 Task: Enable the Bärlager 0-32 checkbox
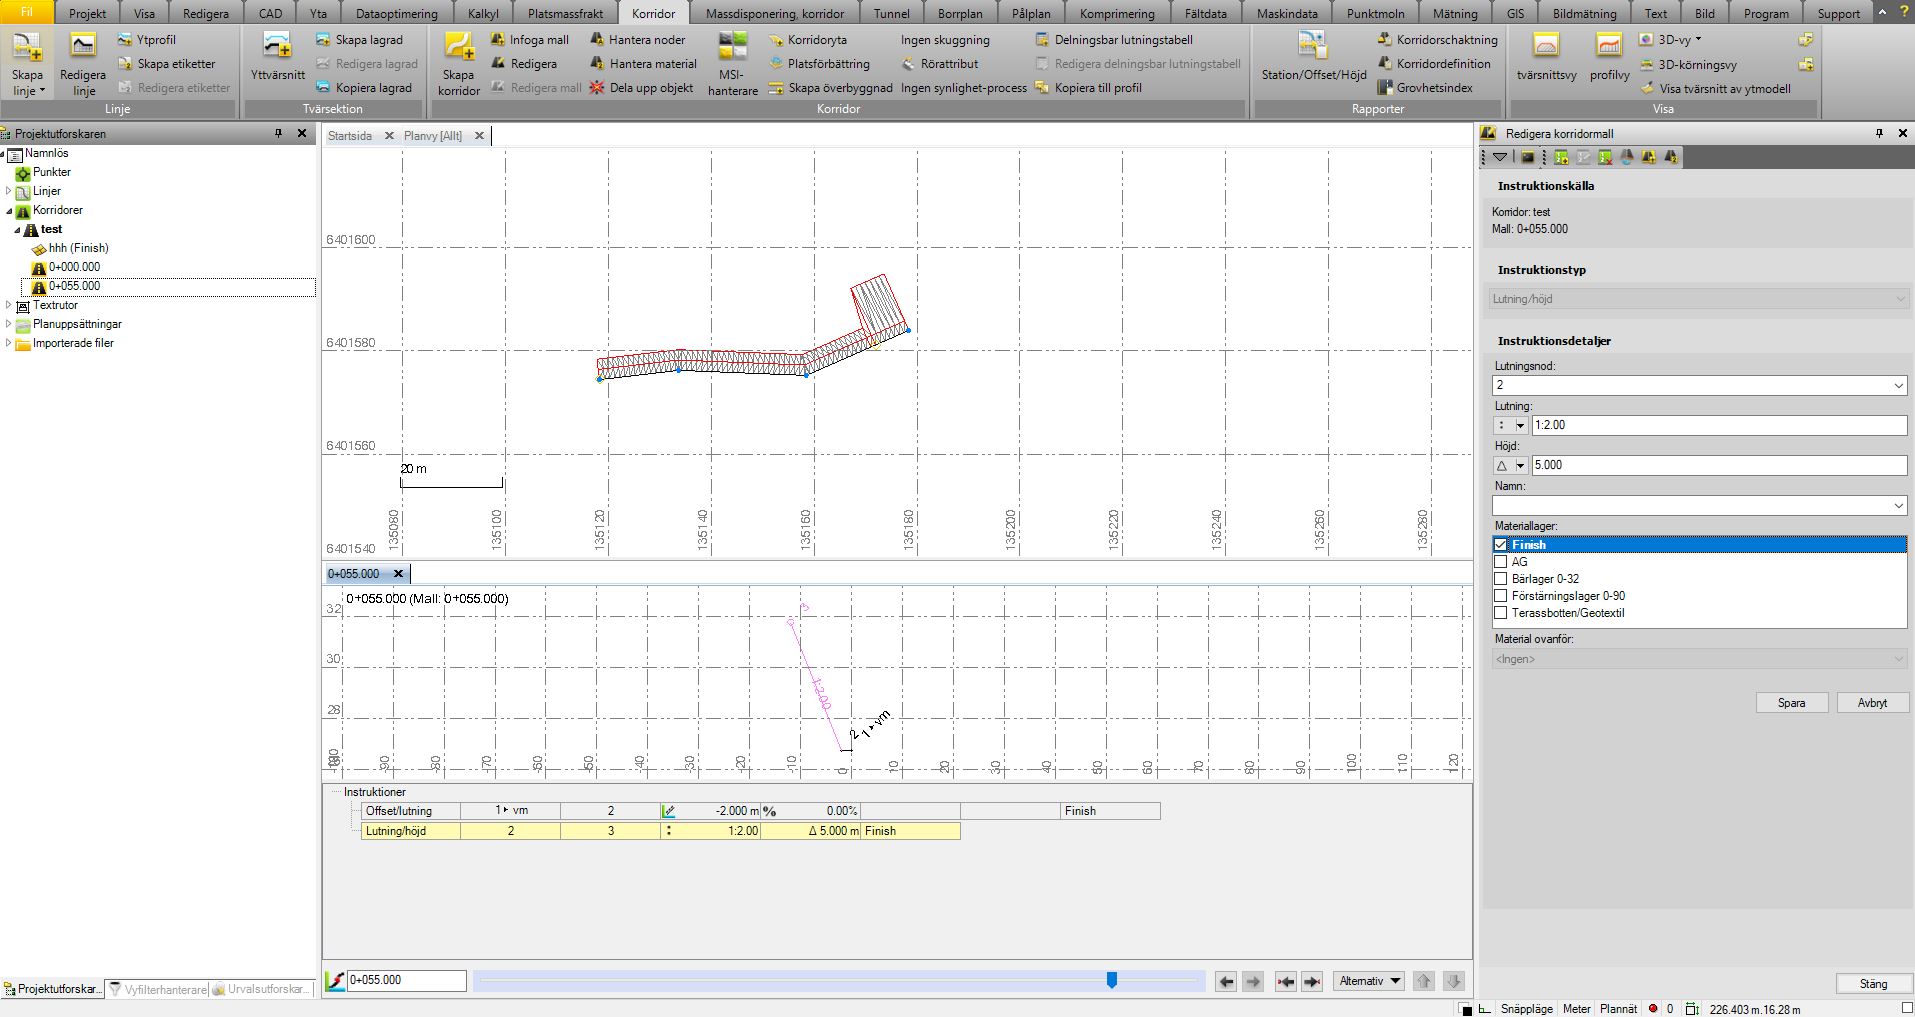pyautogui.click(x=1500, y=579)
